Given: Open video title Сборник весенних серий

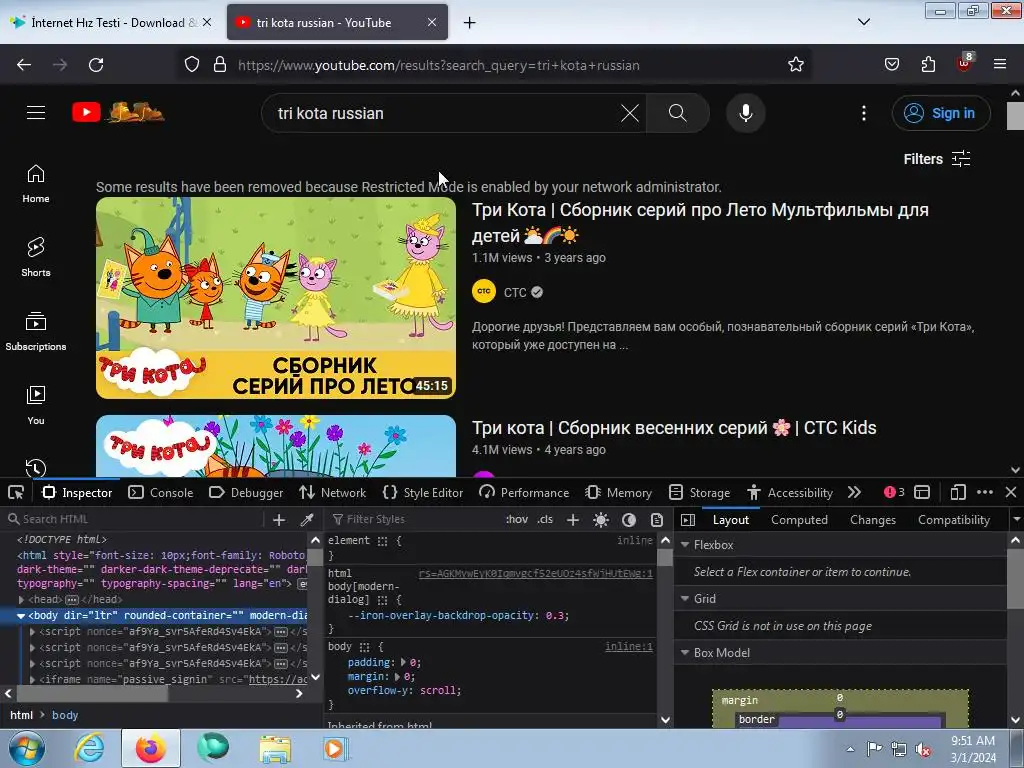Looking at the screenshot, I should coord(674,428).
